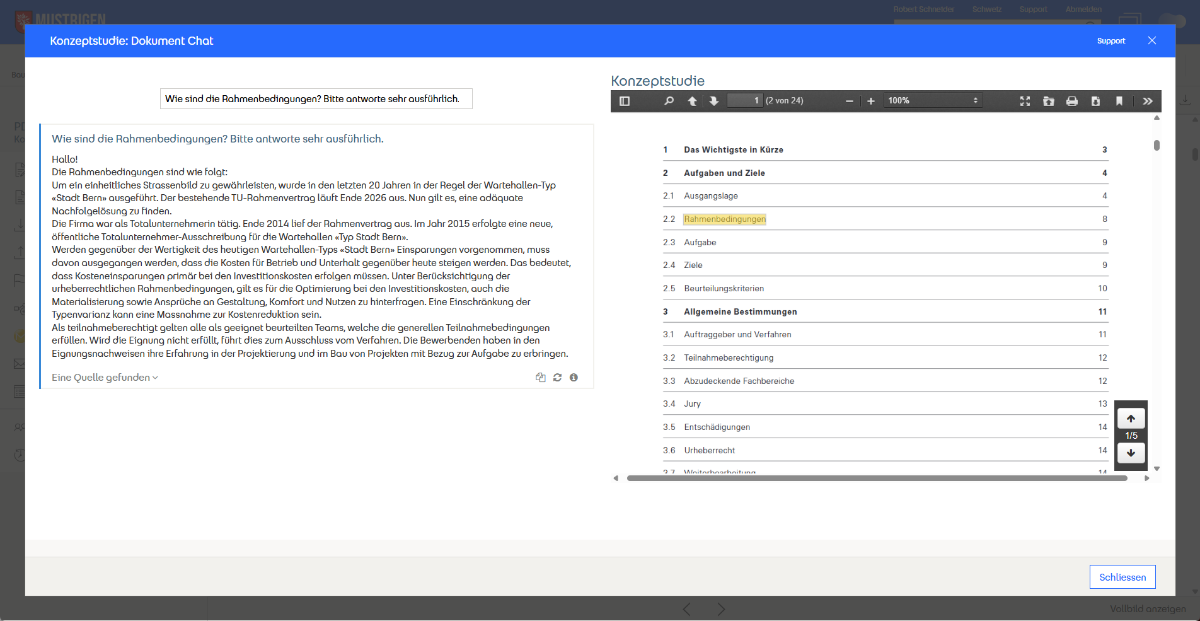
Task: Click the Schliessen button
Action: click(x=1122, y=577)
